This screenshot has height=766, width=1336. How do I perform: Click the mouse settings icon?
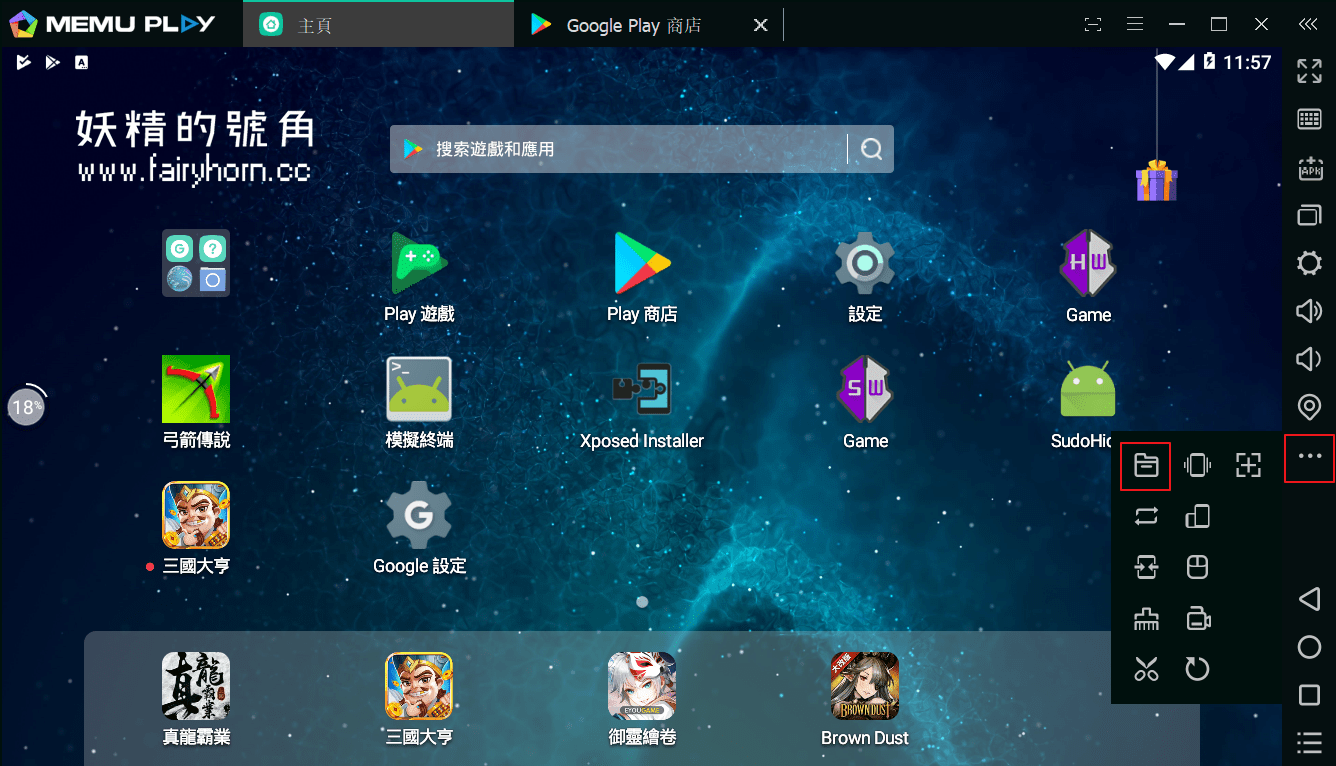point(1197,568)
